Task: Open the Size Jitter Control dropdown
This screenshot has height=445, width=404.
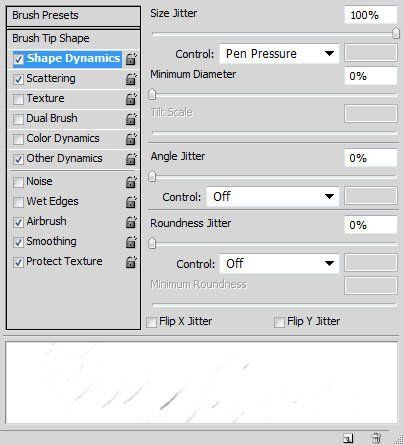Action: click(279, 54)
